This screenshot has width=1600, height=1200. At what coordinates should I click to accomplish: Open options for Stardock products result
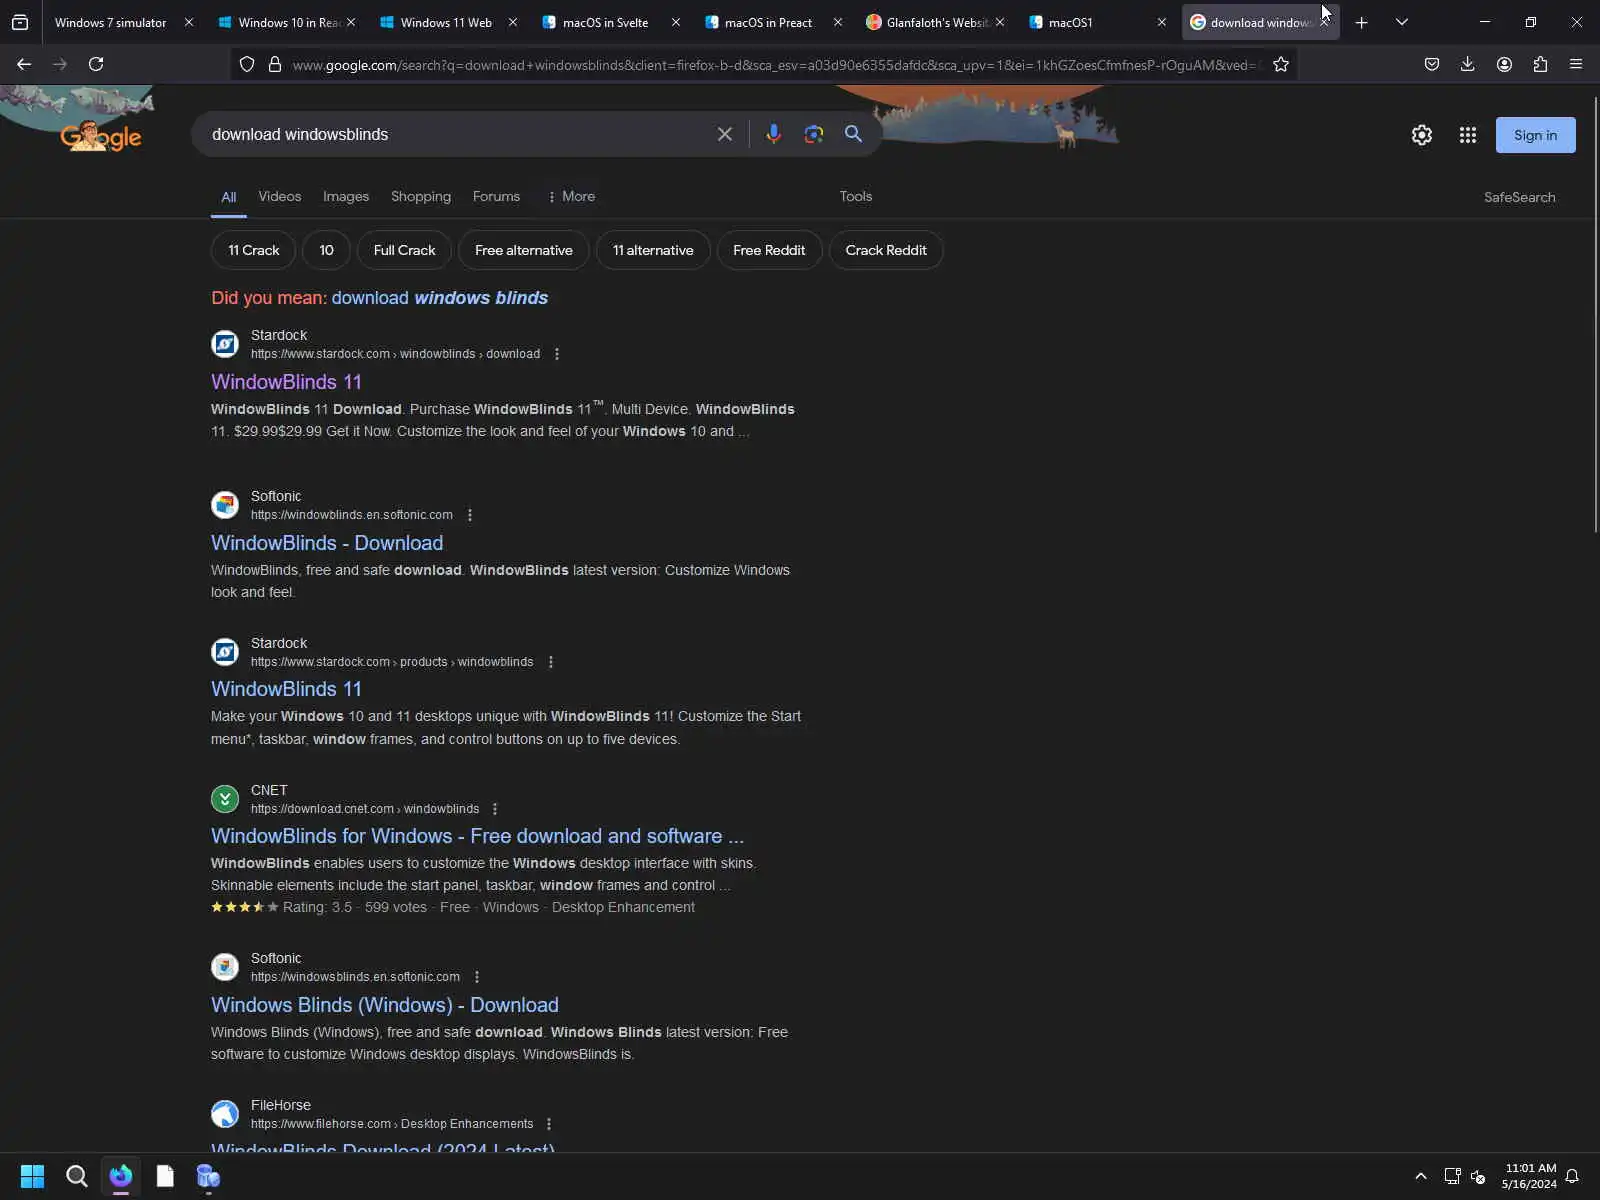551,662
